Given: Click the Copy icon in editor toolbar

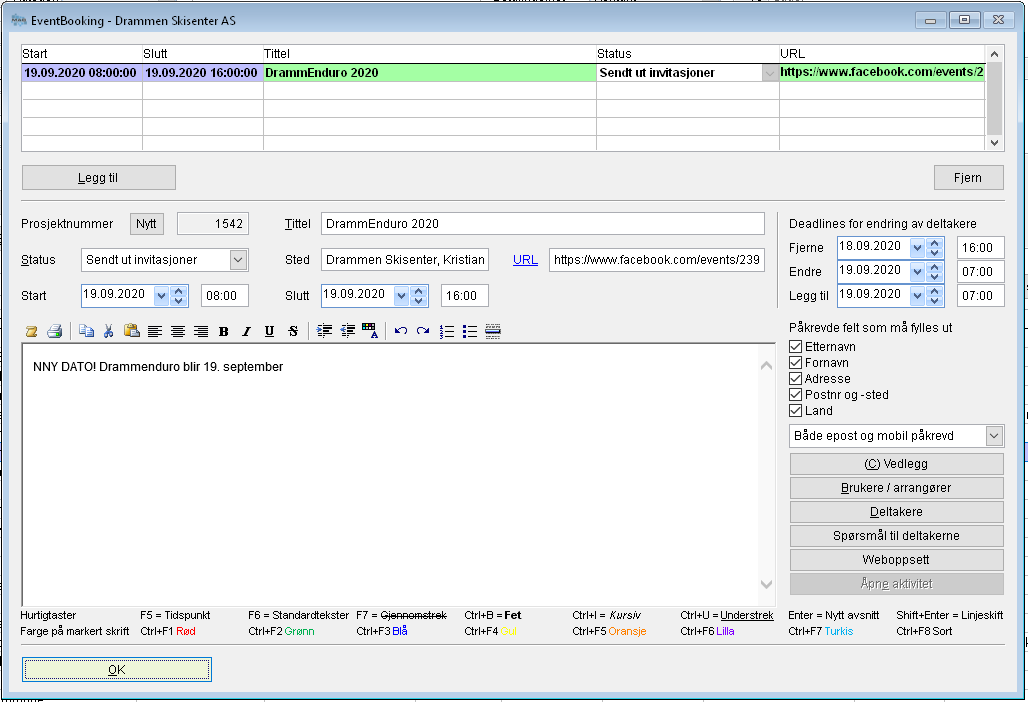Looking at the screenshot, I should pyautogui.click(x=86, y=332).
